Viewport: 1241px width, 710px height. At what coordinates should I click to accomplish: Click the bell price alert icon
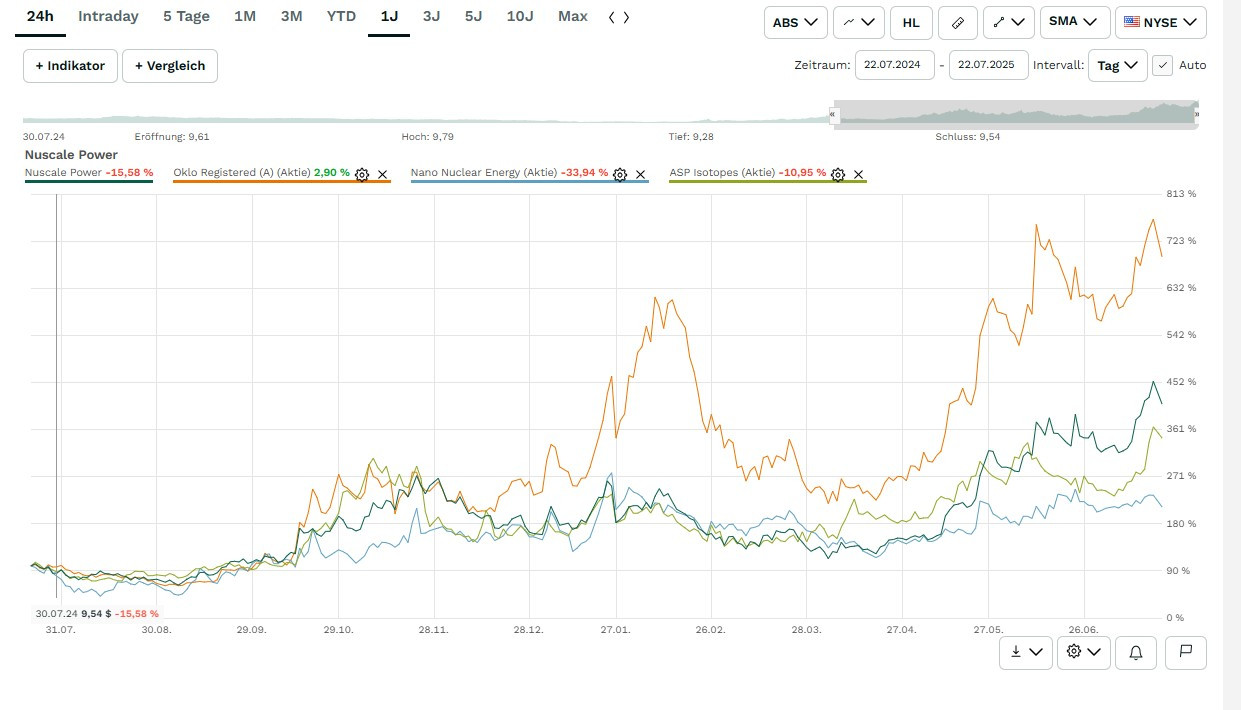[1136, 652]
